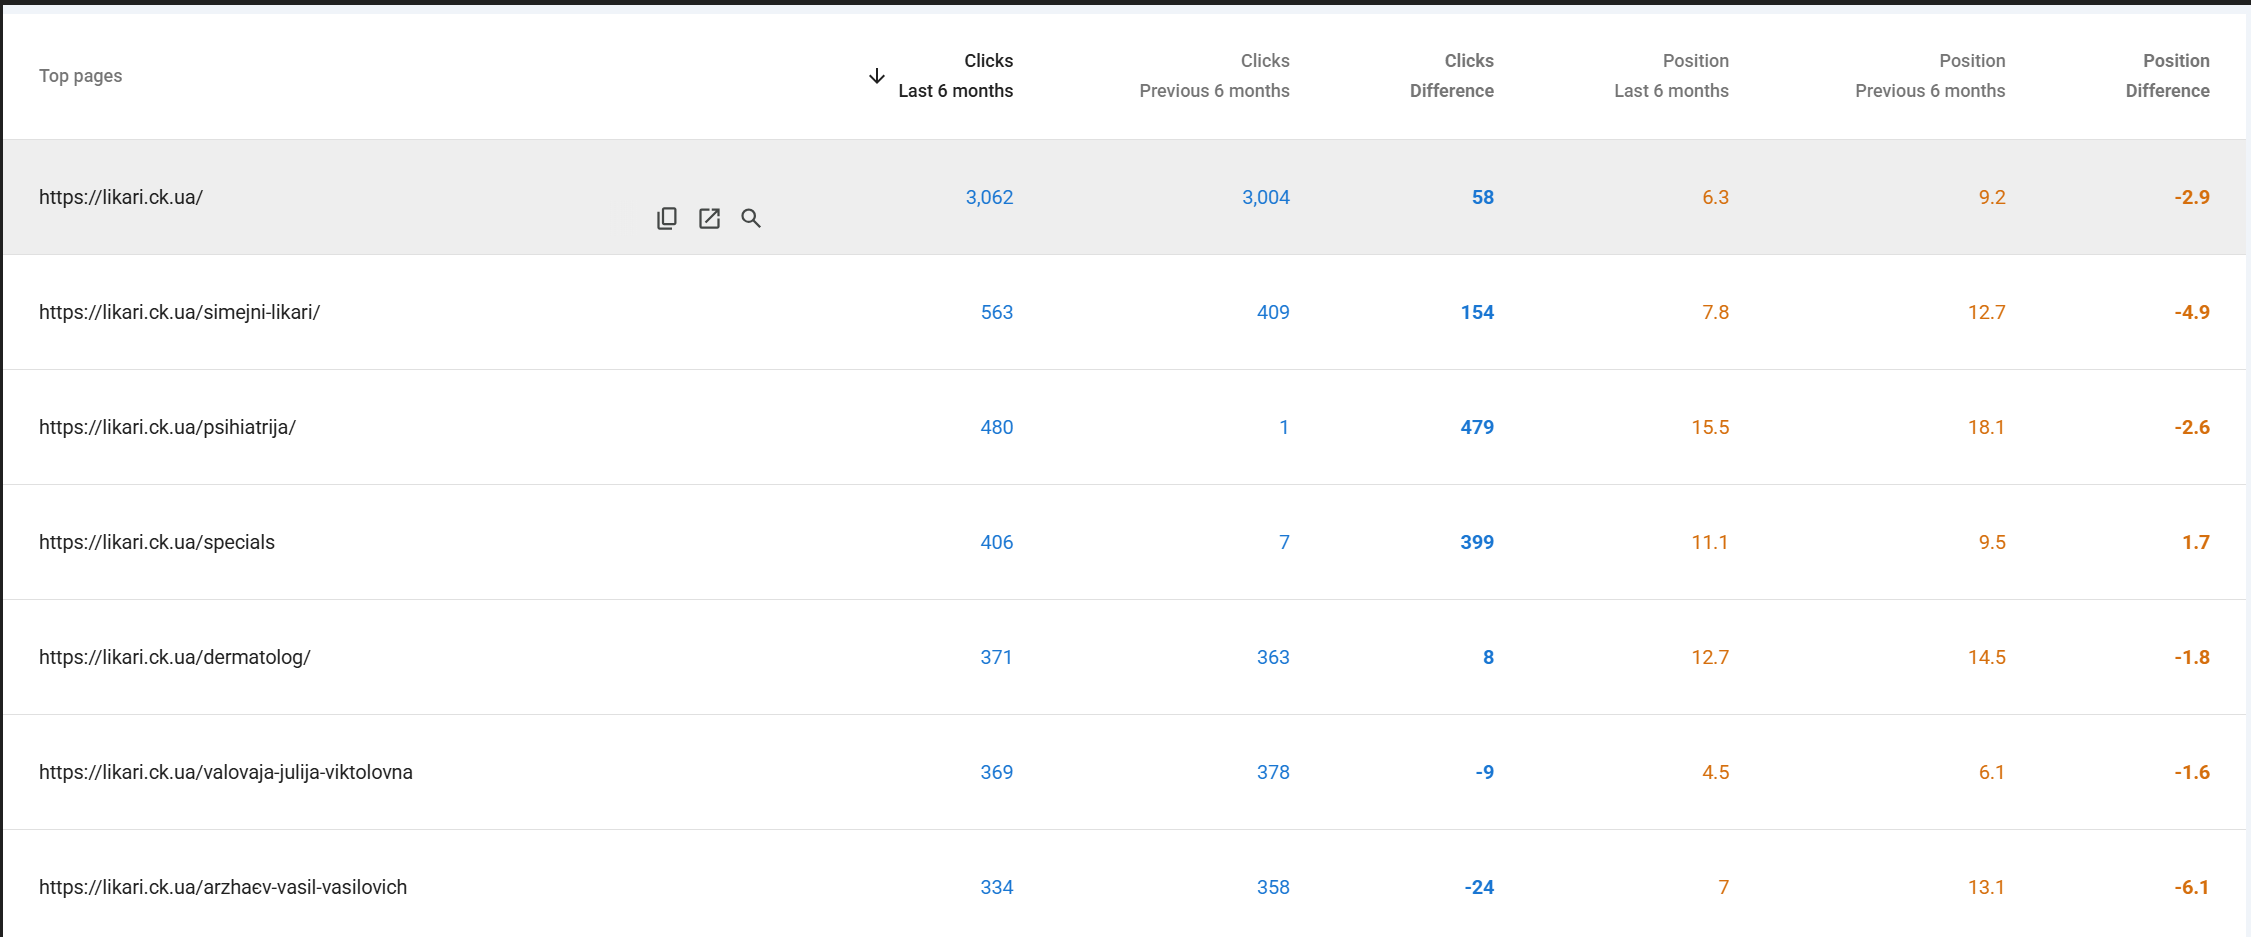Click clicks difference 479

coord(1477,427)
